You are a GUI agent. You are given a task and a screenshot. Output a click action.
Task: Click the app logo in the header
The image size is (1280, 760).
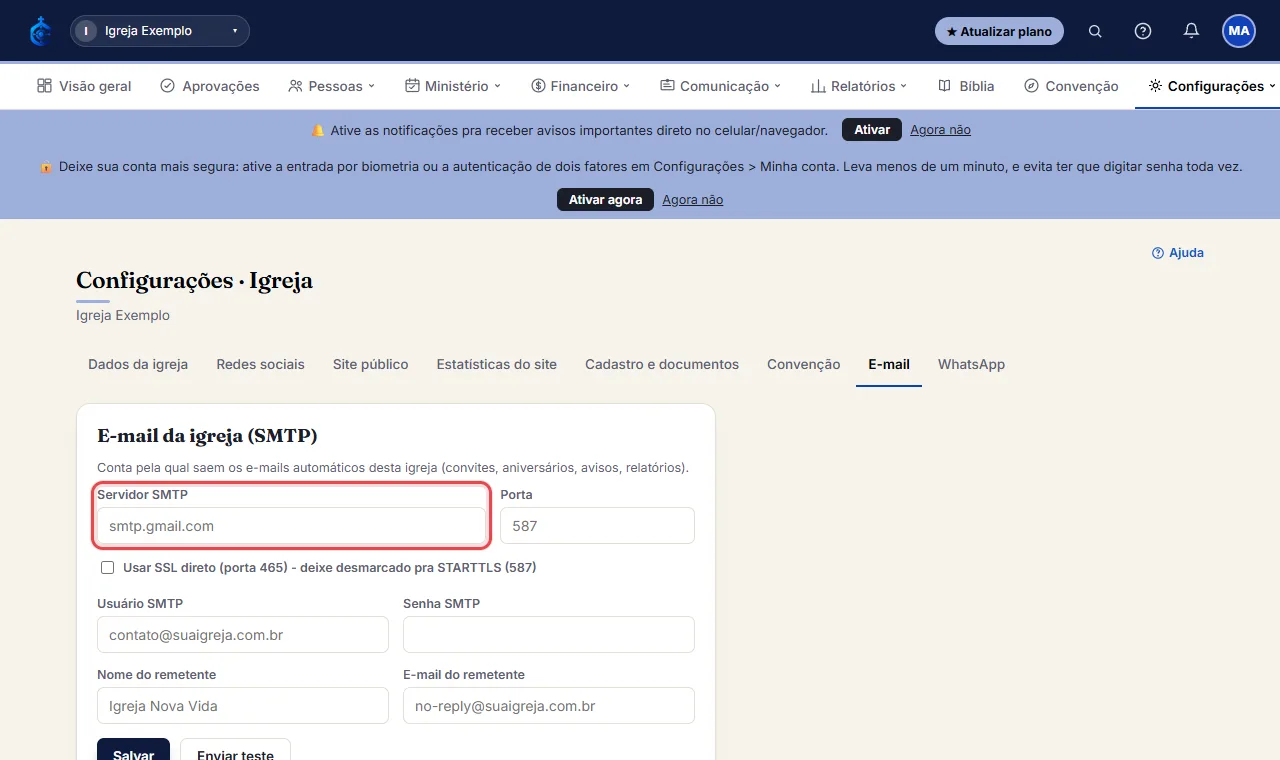40,31
